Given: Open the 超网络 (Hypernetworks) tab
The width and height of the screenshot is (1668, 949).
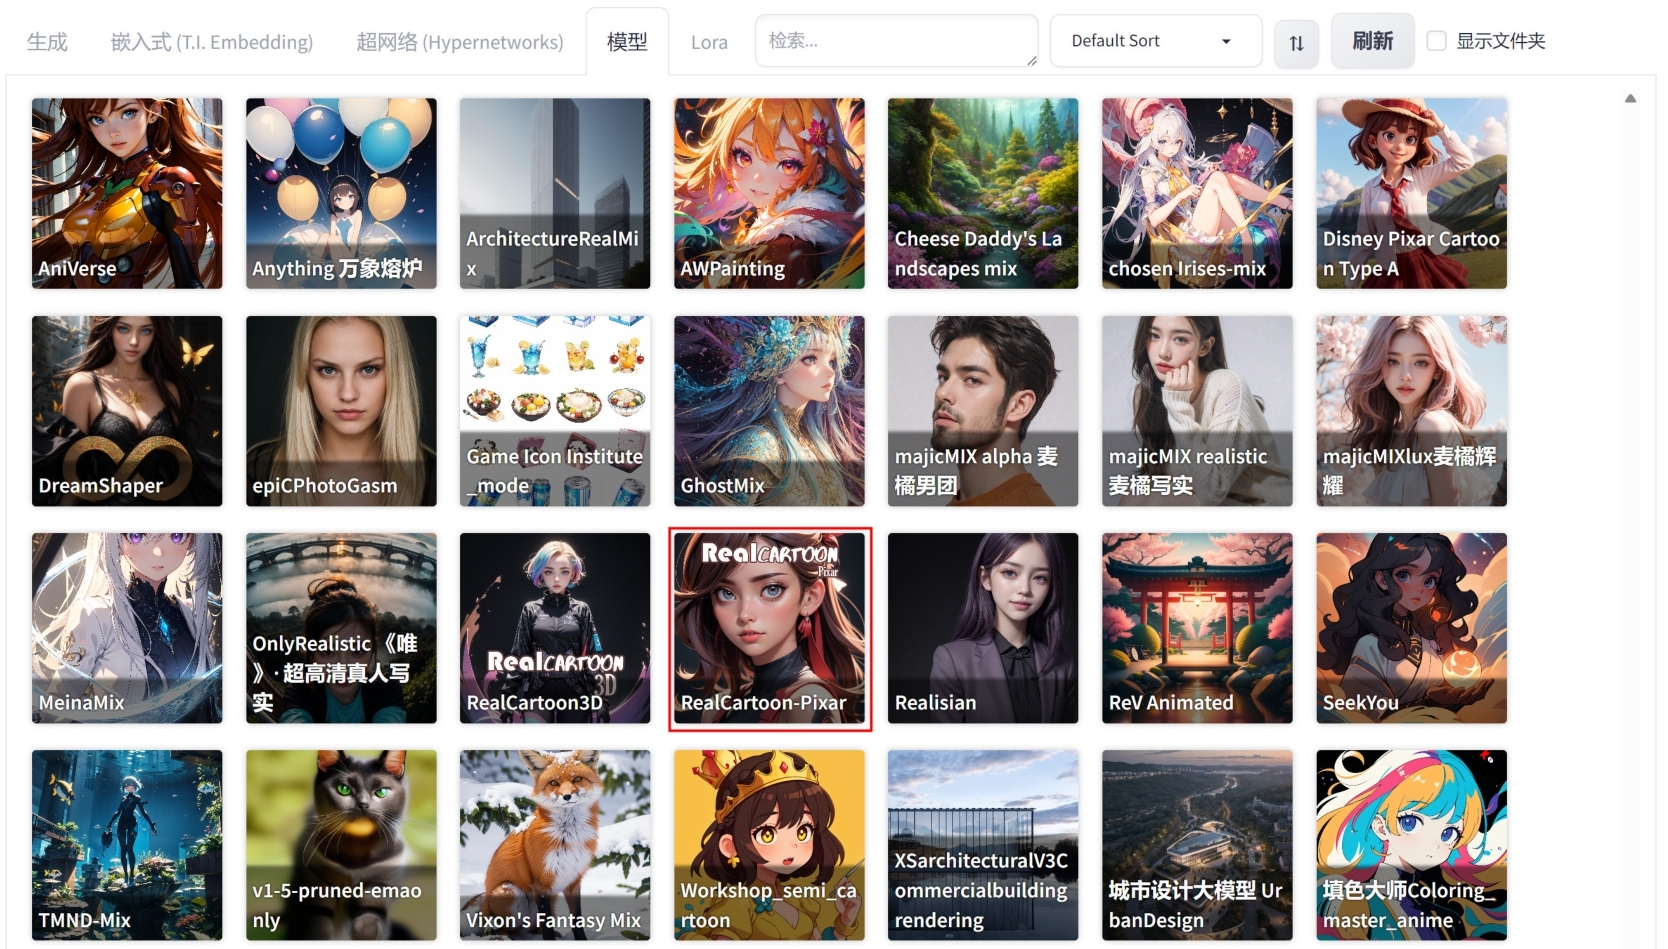Looking at the screenshot, I should tap(460, 42).
